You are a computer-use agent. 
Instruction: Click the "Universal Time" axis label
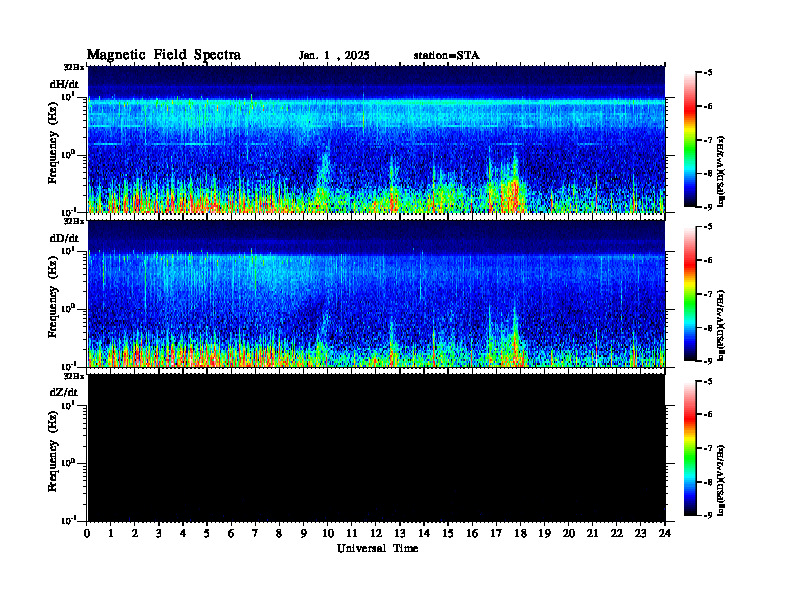(x=377, y=548)
